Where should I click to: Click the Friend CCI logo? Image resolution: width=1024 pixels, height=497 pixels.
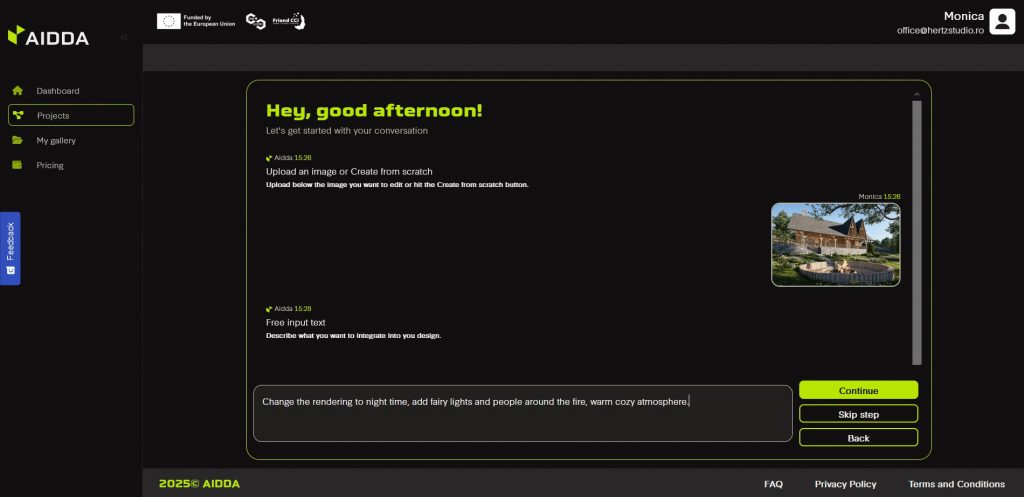coord(289,20)
